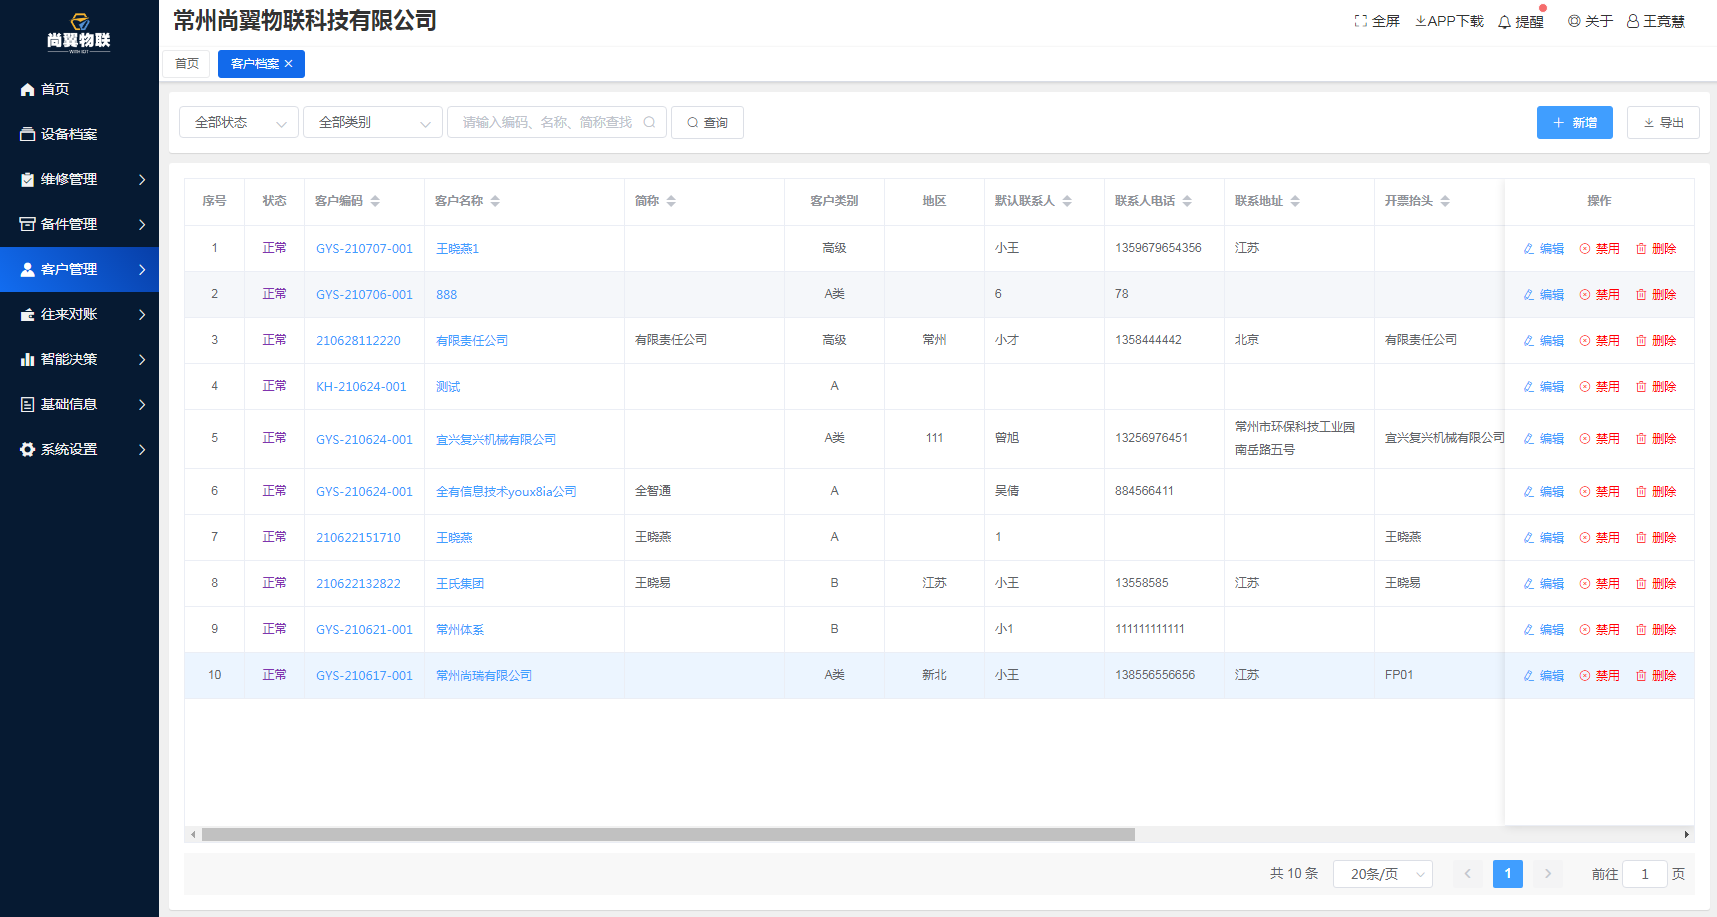1717x917 pixels.
Task: Click the go-to page number field
Action: tap(1644, 874)
